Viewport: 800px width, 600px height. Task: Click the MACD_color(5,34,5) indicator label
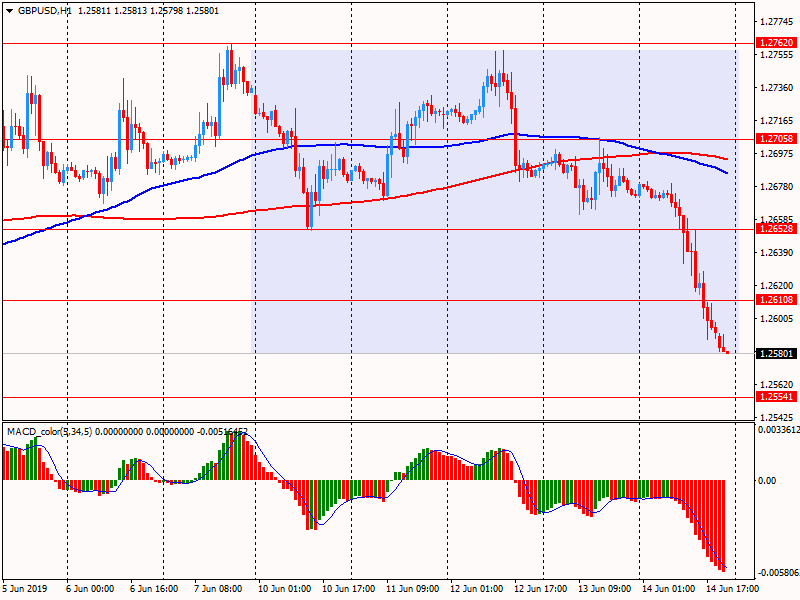point(49,432)
